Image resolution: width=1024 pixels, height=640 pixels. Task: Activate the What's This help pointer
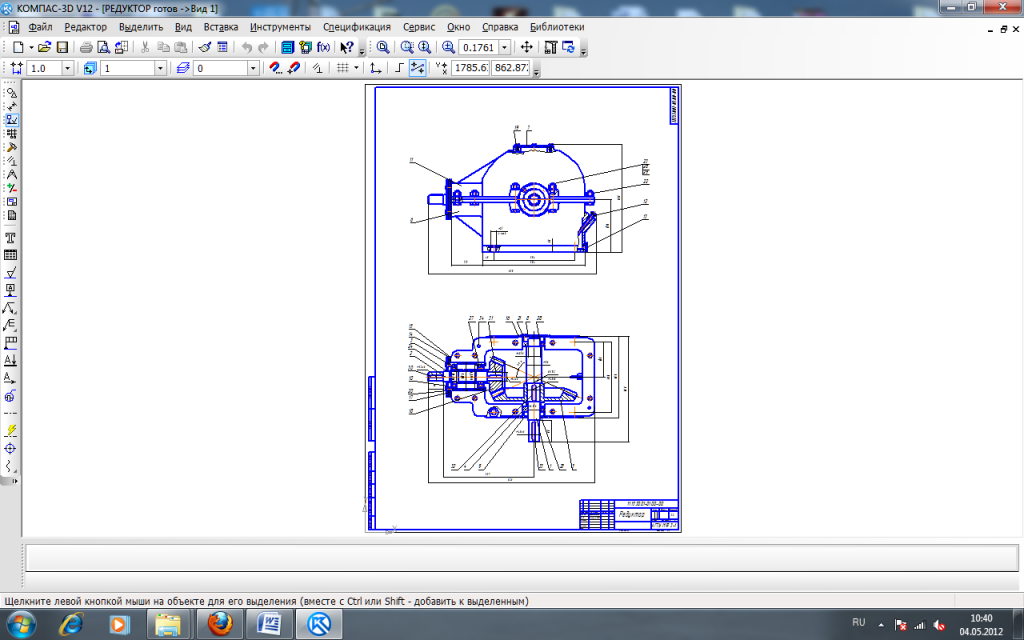tap(347, 47)
